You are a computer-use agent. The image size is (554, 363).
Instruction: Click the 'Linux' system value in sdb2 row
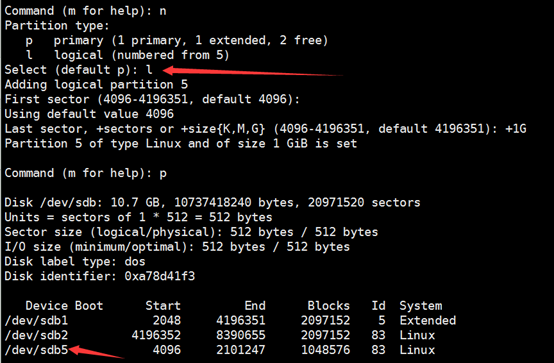click(417, 335)
